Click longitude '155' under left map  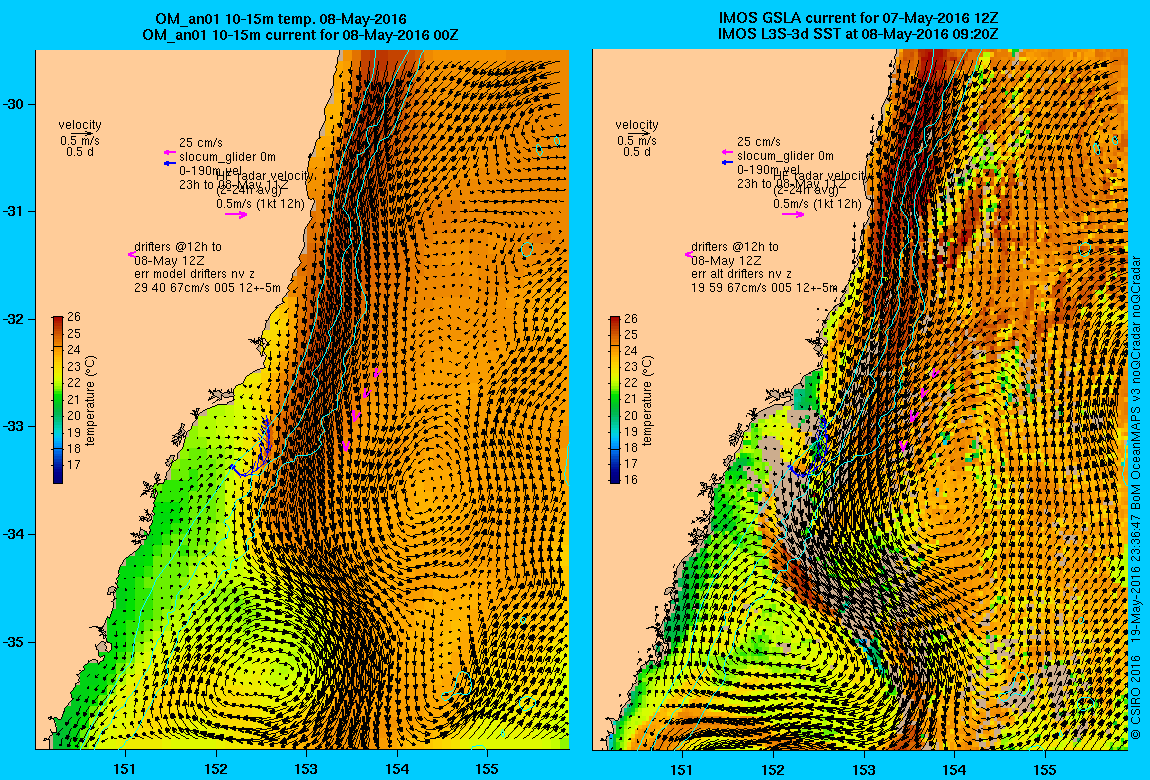pos(488,769)
